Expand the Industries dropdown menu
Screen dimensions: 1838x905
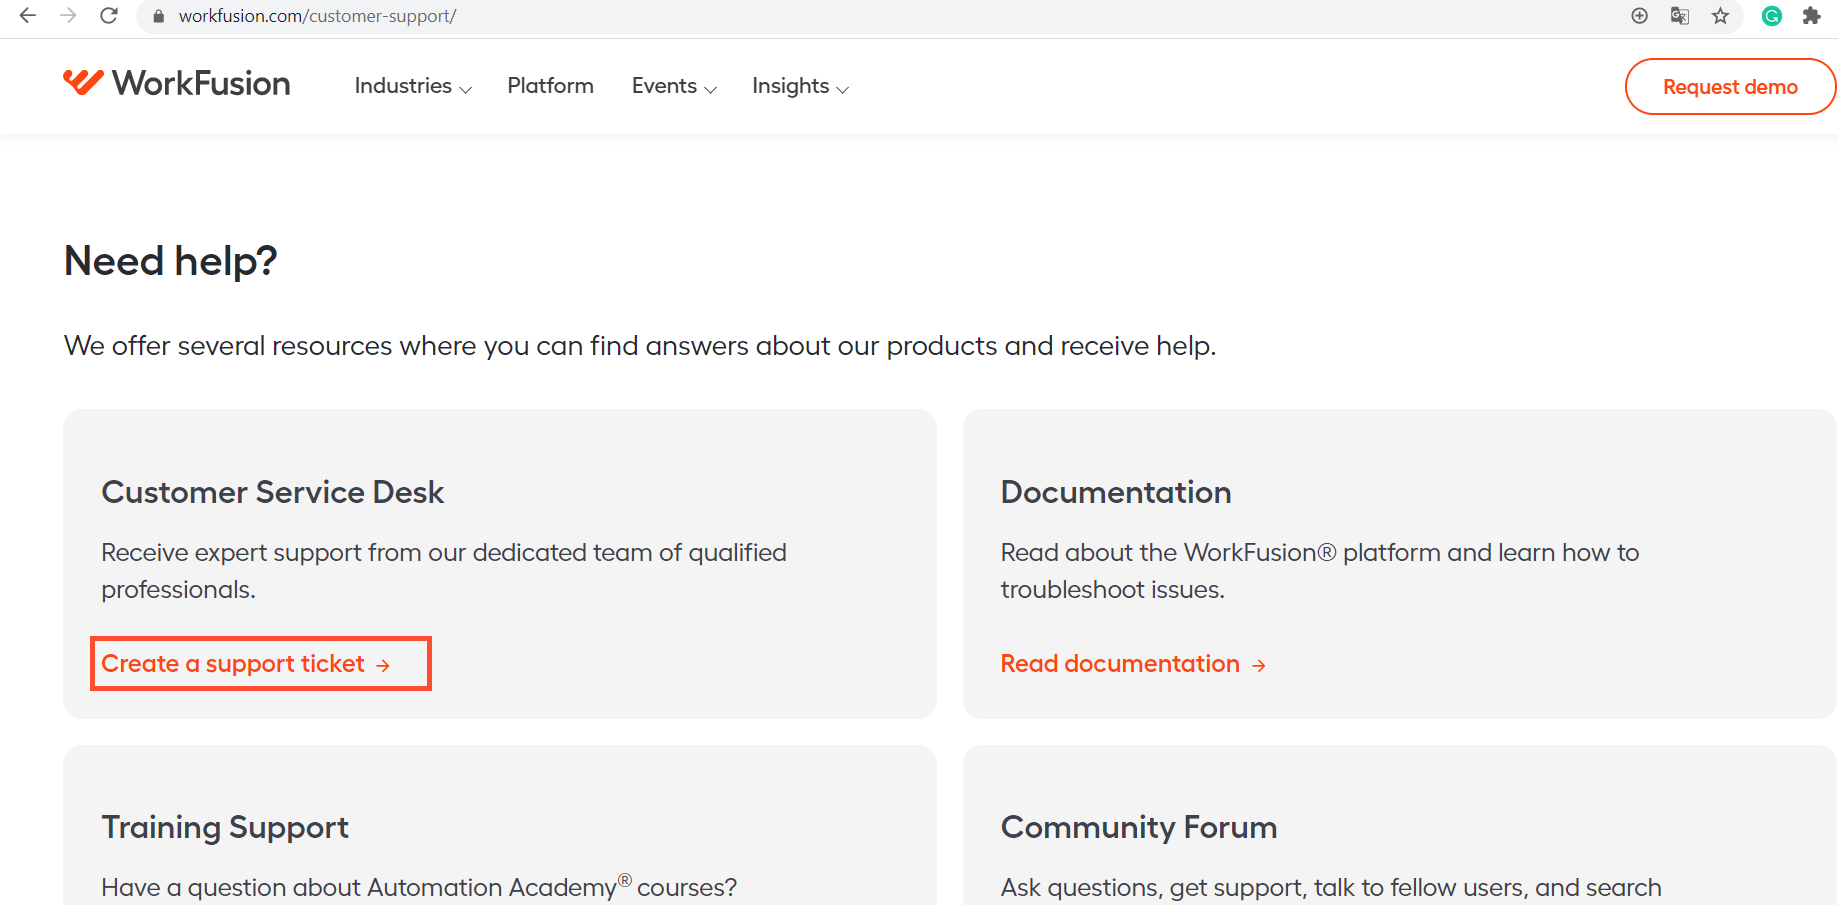tap(413, 86)
